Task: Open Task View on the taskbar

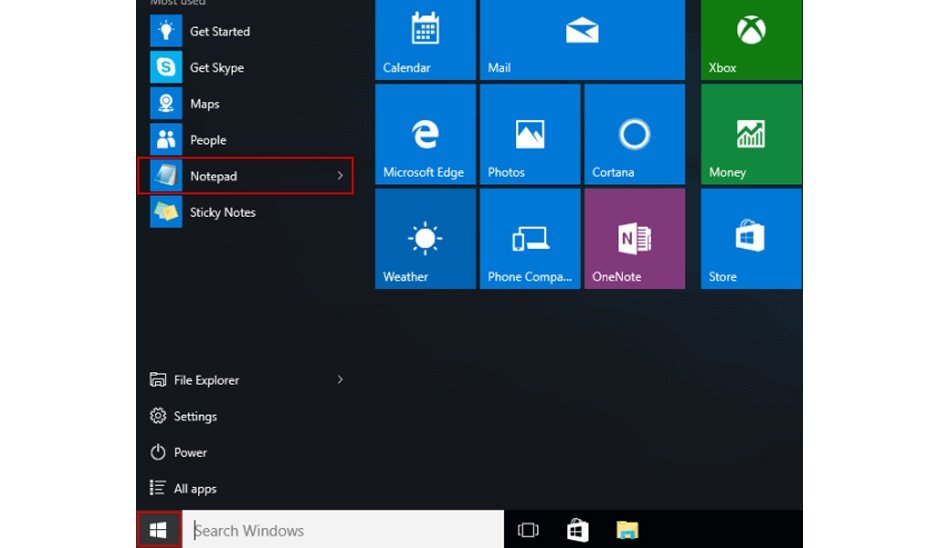Action: tap(528, 530)
